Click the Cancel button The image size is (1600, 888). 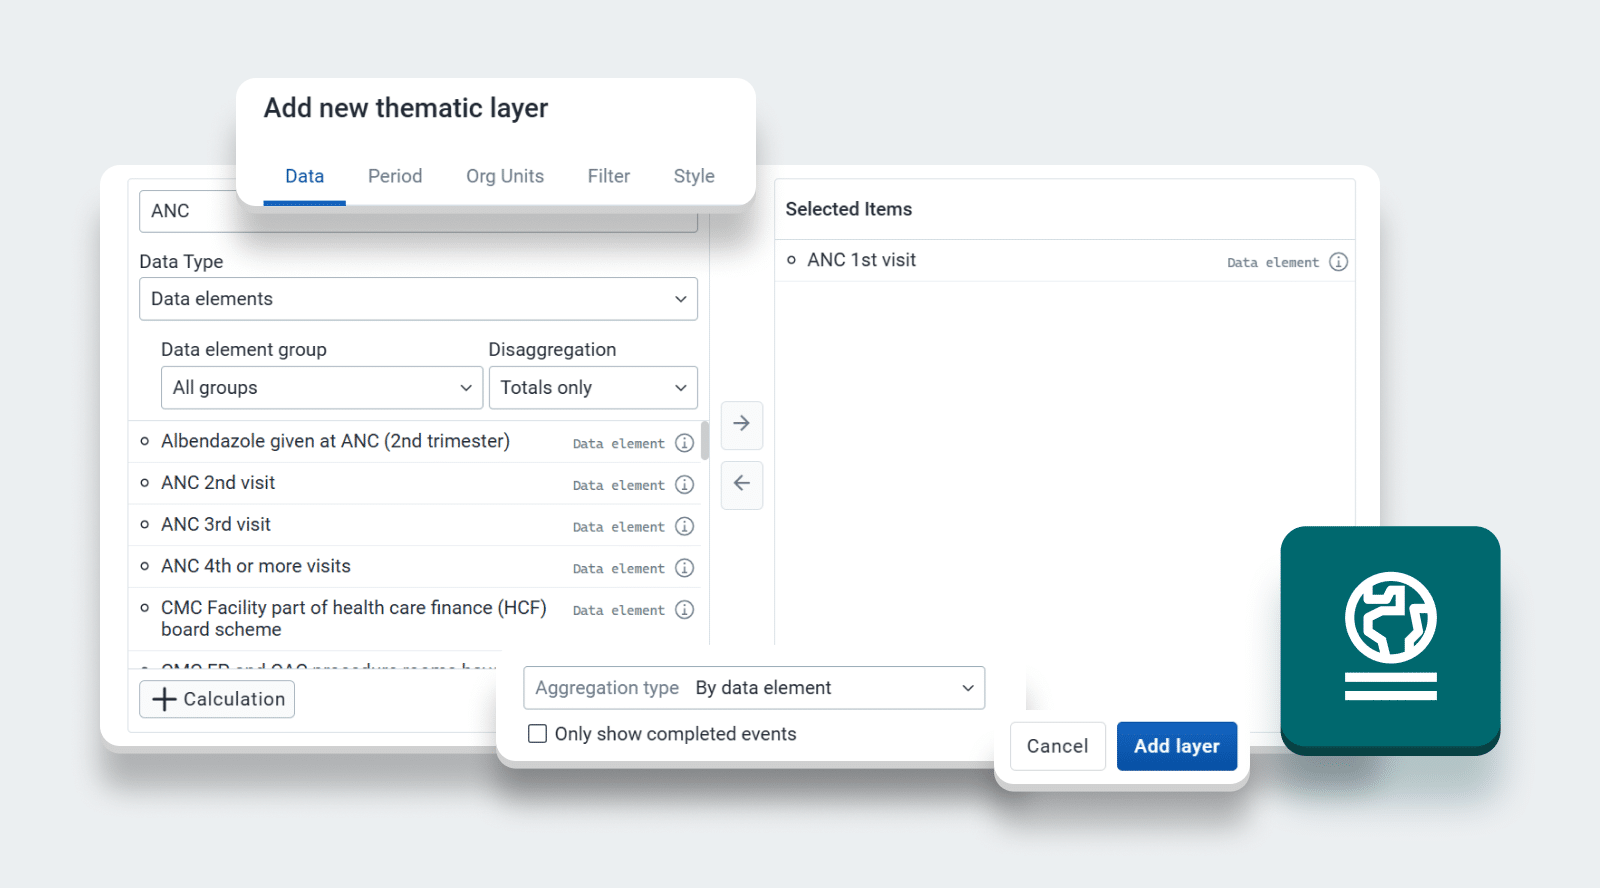pyautogui.click(x=1057, y=746)
